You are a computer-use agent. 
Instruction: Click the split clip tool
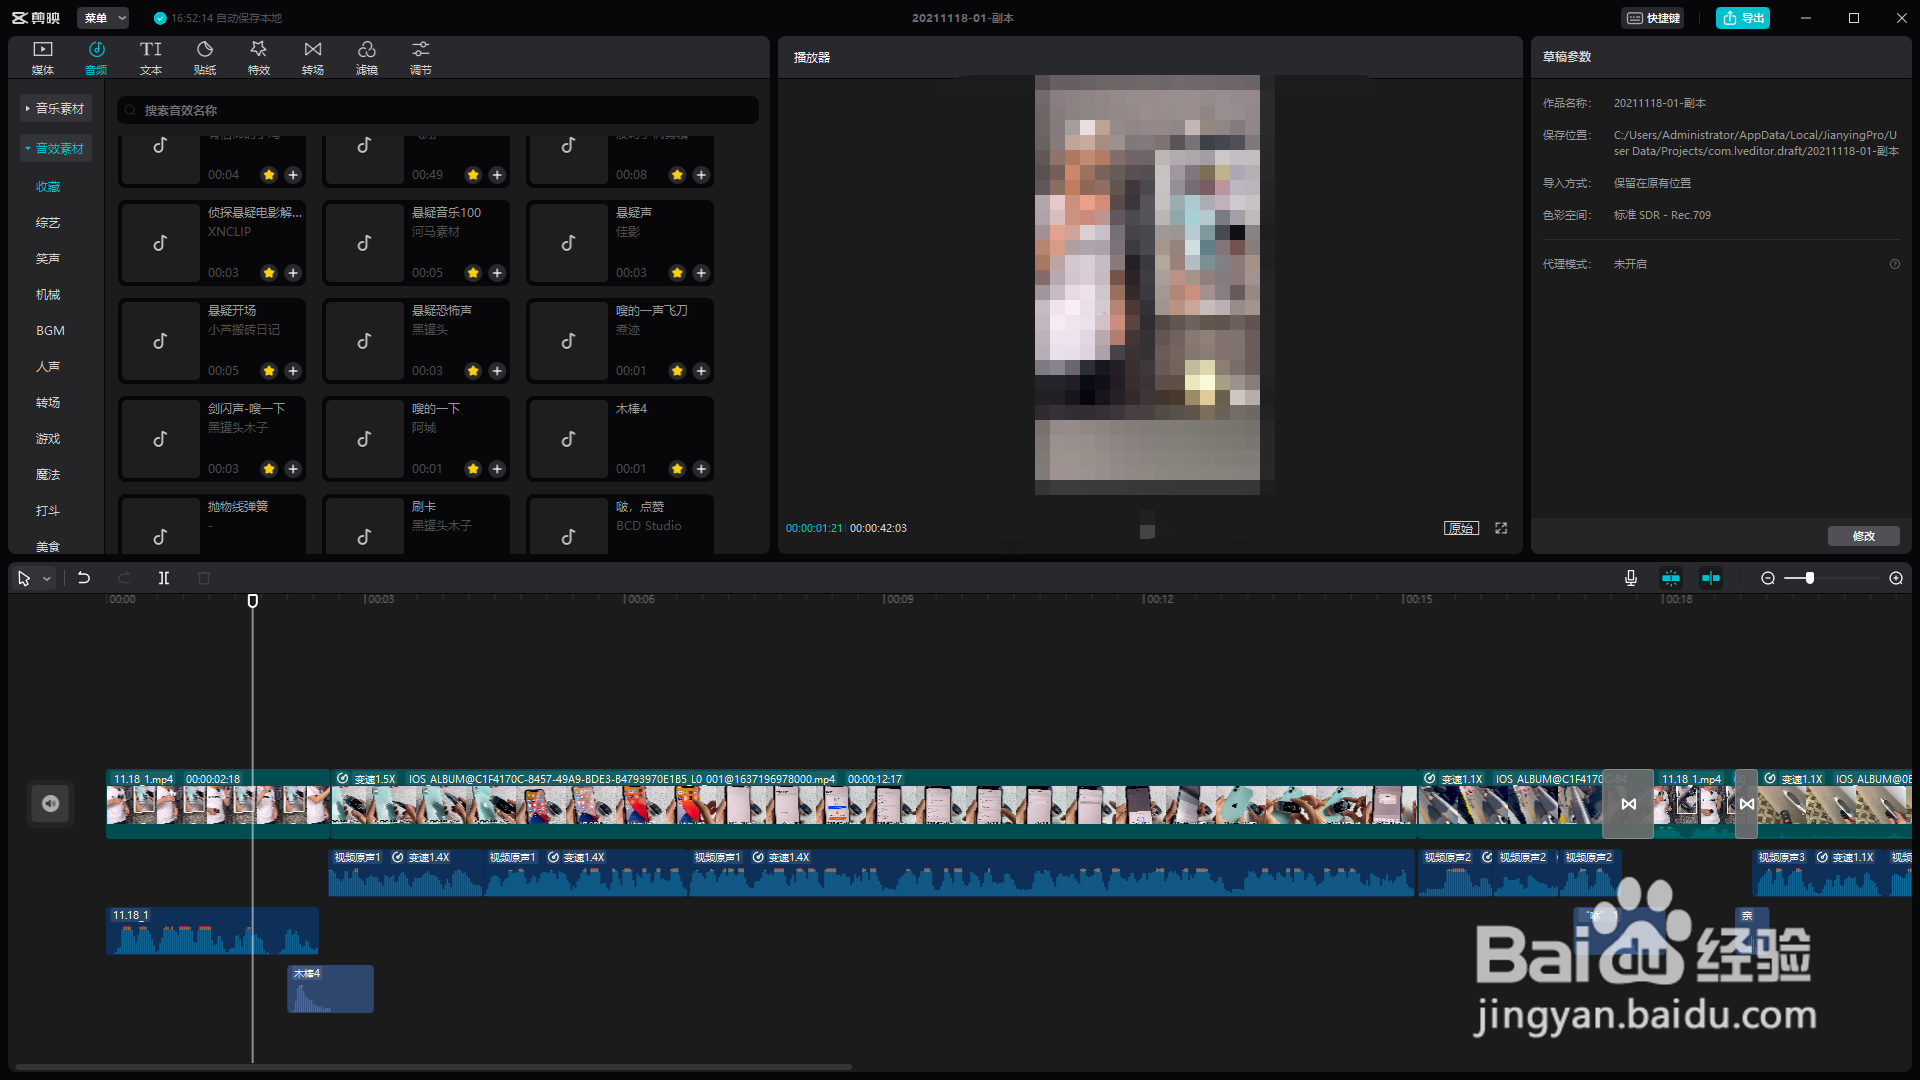pyautogui.click(x=164, y=578)
